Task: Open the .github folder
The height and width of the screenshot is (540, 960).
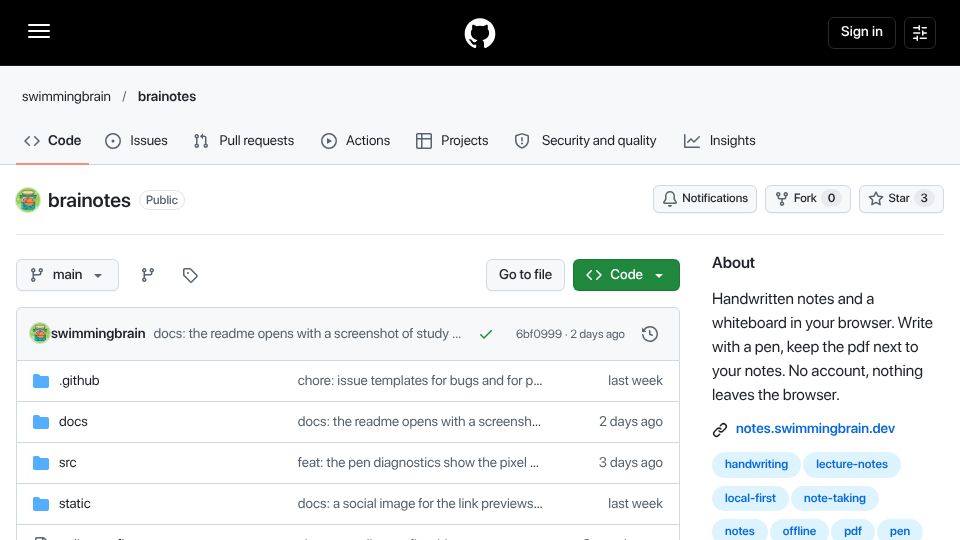Action: 79,381
